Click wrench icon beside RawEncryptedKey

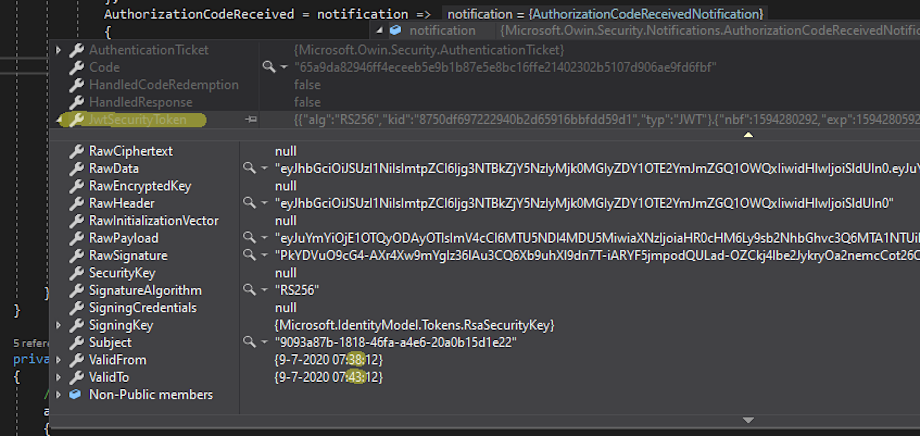(x=76, y=186)
